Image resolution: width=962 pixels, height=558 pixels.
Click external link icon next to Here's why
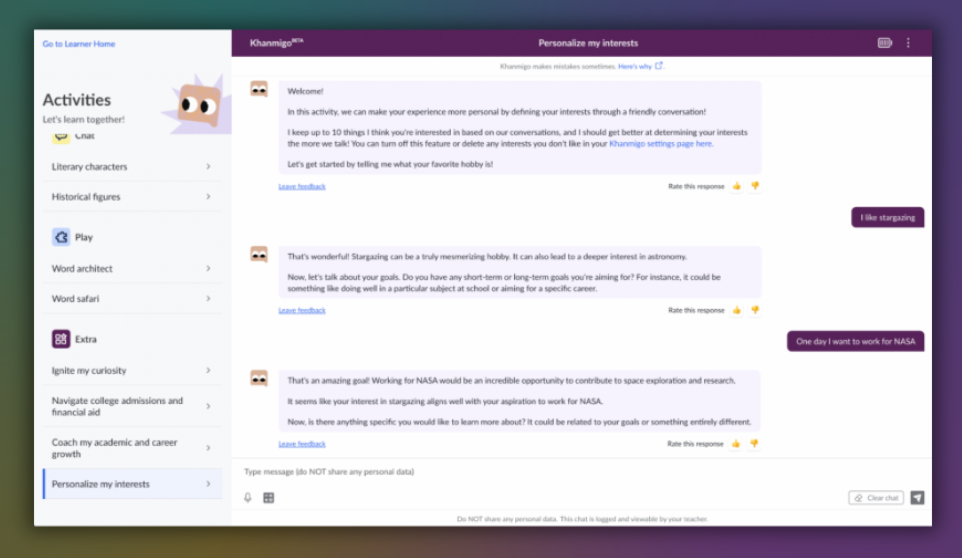(x=659, y=66)
